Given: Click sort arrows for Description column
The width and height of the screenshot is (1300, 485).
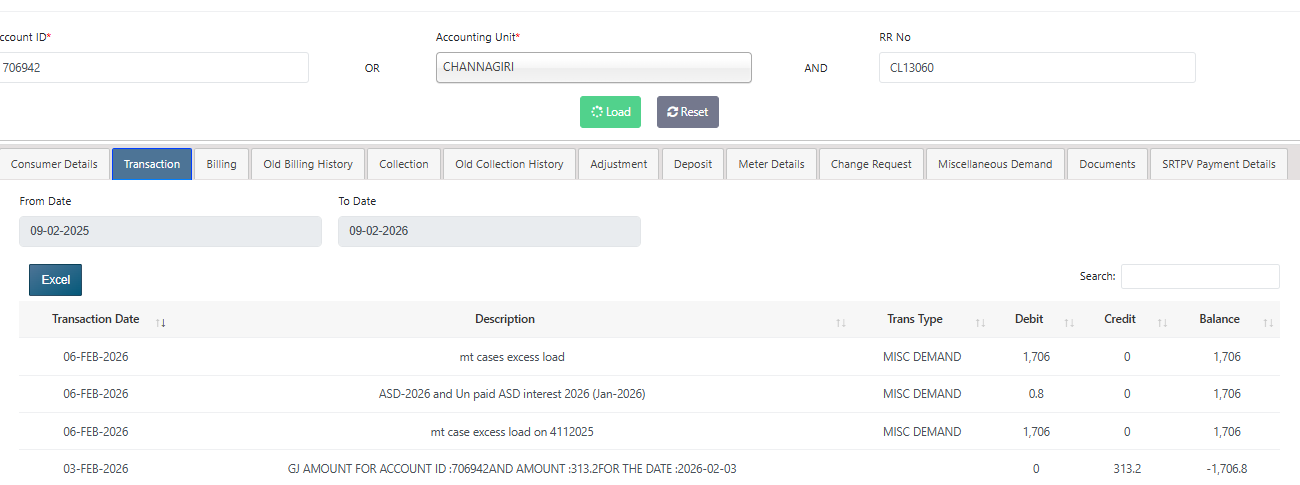Looking at the screenshot, I should click(841, 322).
